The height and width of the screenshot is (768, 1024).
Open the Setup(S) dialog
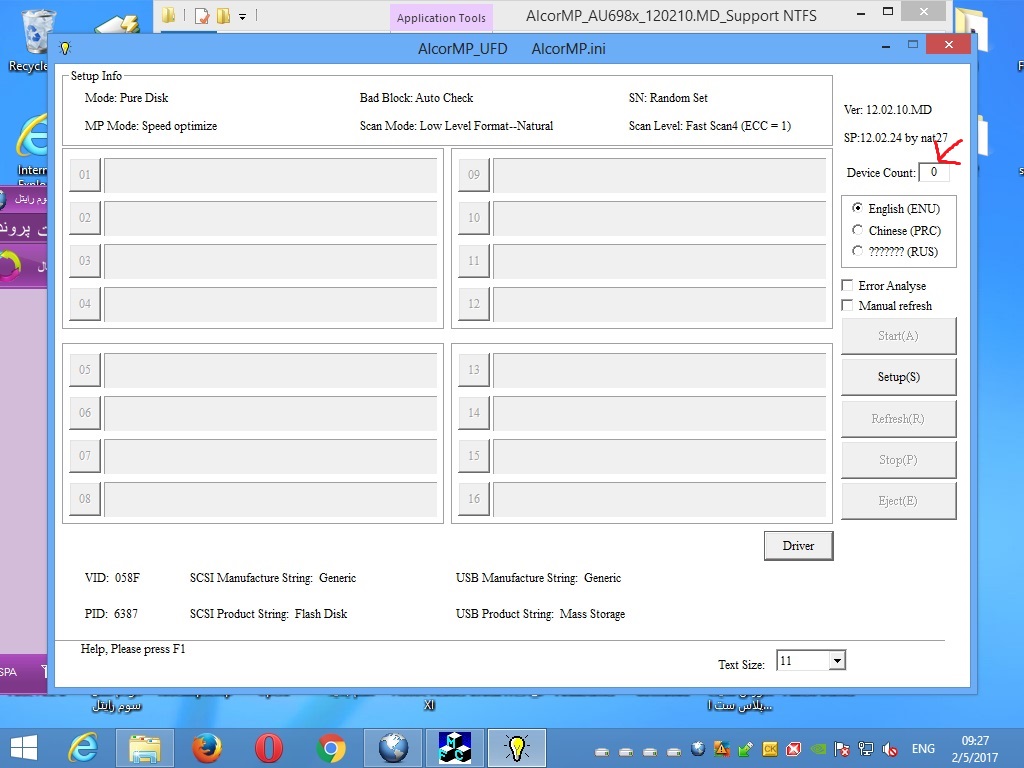[x=899, y=377]
